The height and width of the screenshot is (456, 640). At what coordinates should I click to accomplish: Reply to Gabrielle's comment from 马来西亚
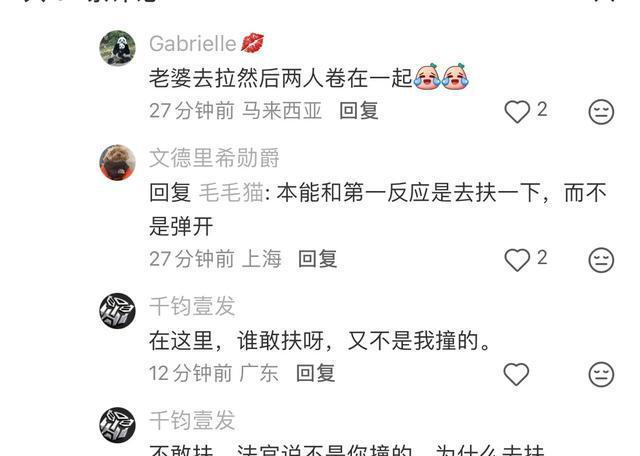pyautogui.click(x=359, y=111)
